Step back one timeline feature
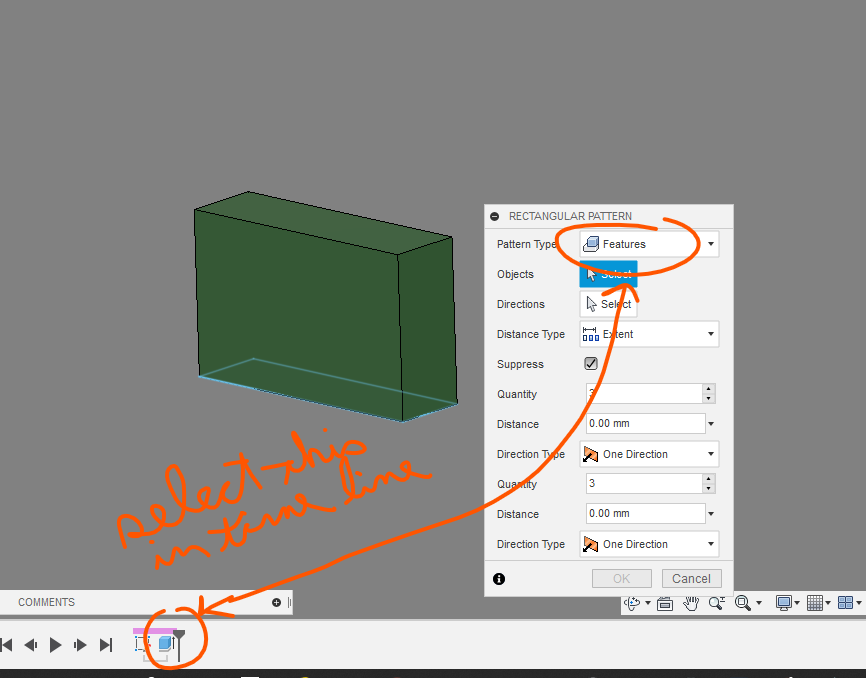The image size is (866, 678). pyautogui.click(x=31, y=644)
